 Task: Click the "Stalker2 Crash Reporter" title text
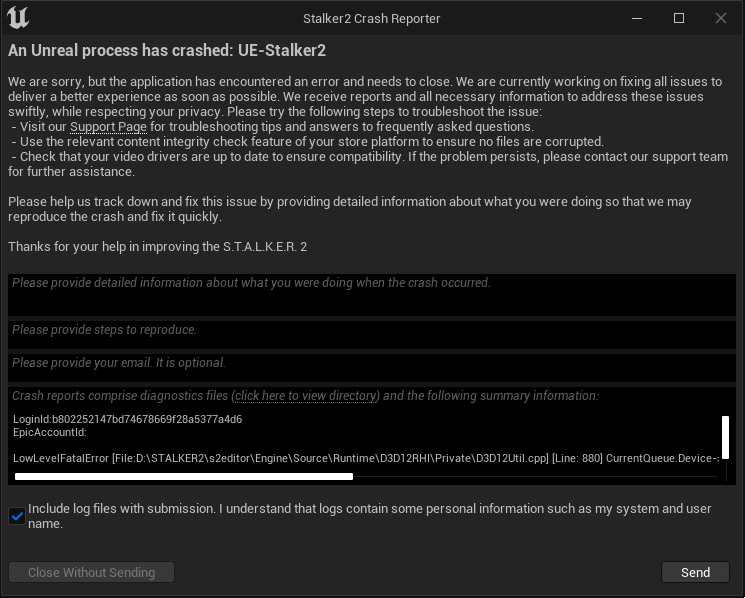[371, 18]
